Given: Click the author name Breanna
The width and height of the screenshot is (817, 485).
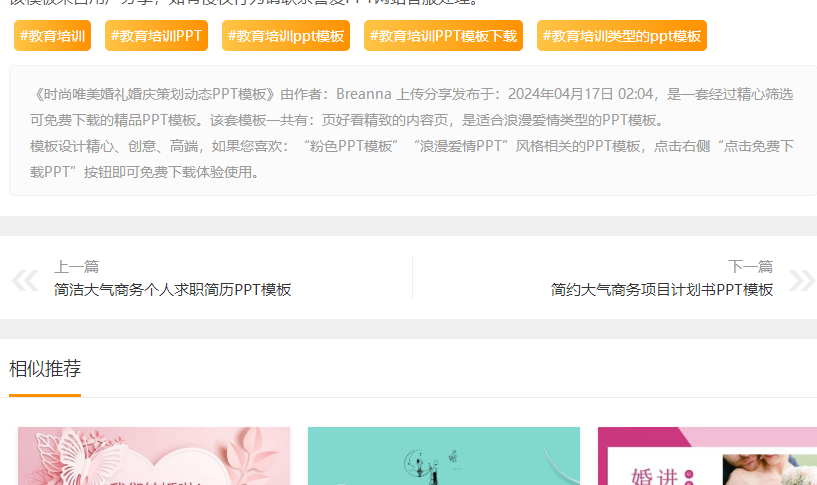Looking at the screenshot, I should pyautogui.click(x=364, y=94).
